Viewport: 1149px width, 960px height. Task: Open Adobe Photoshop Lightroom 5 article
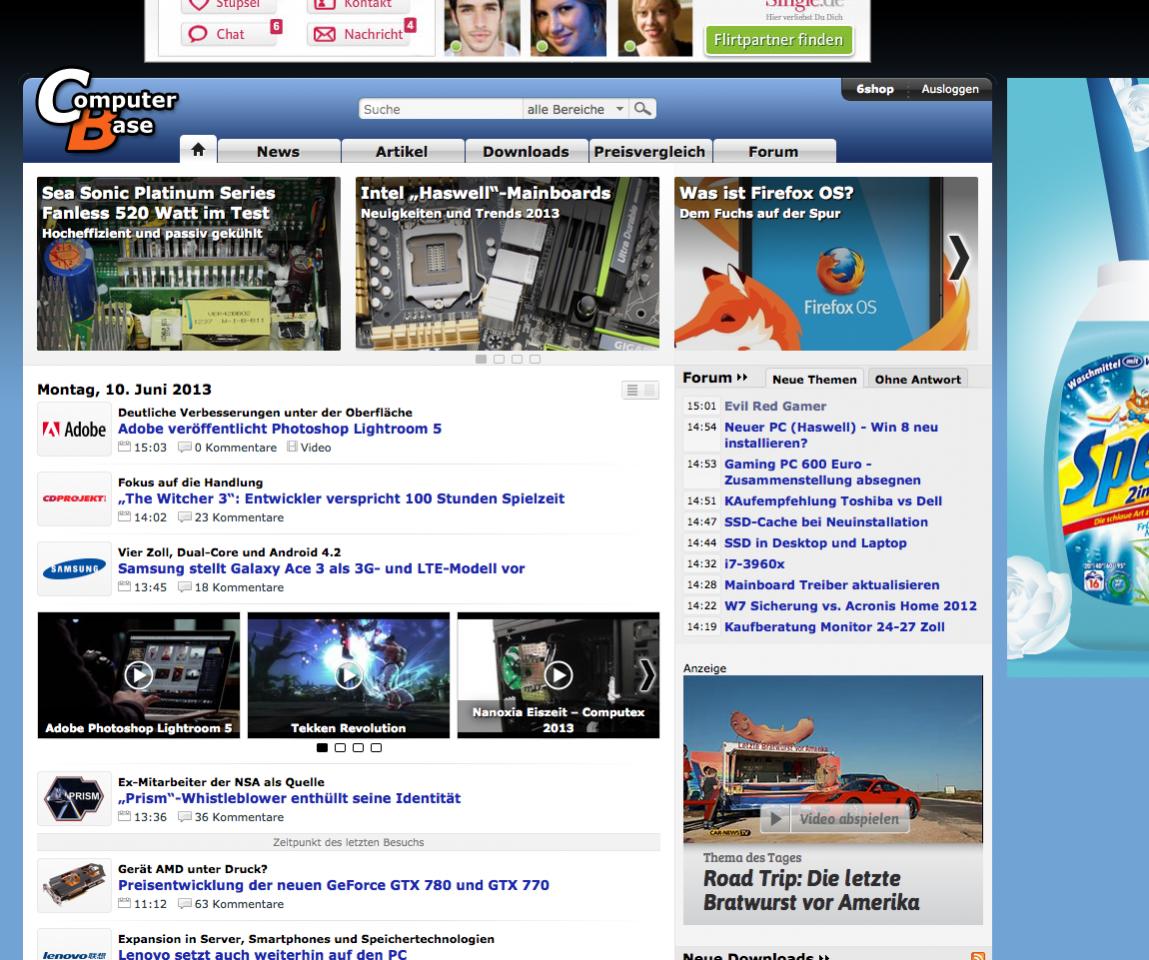coord(280,429)
